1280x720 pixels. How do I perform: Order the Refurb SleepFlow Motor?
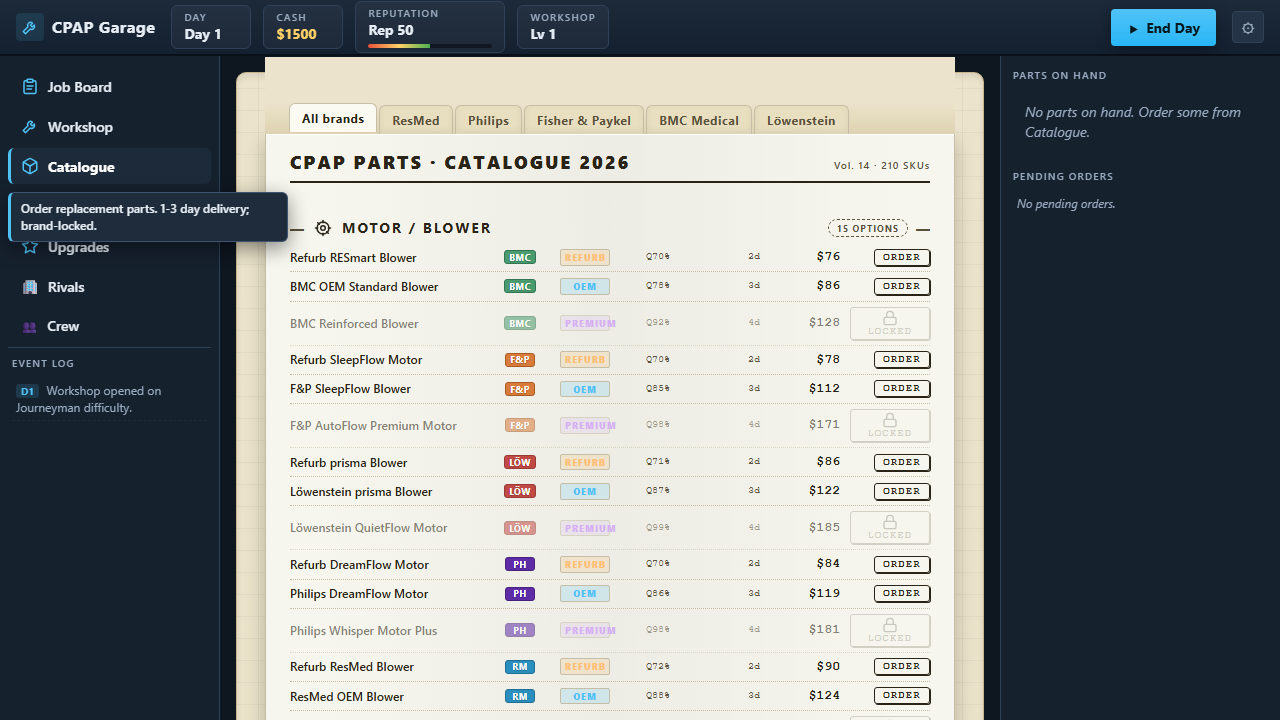click(902, 359)
